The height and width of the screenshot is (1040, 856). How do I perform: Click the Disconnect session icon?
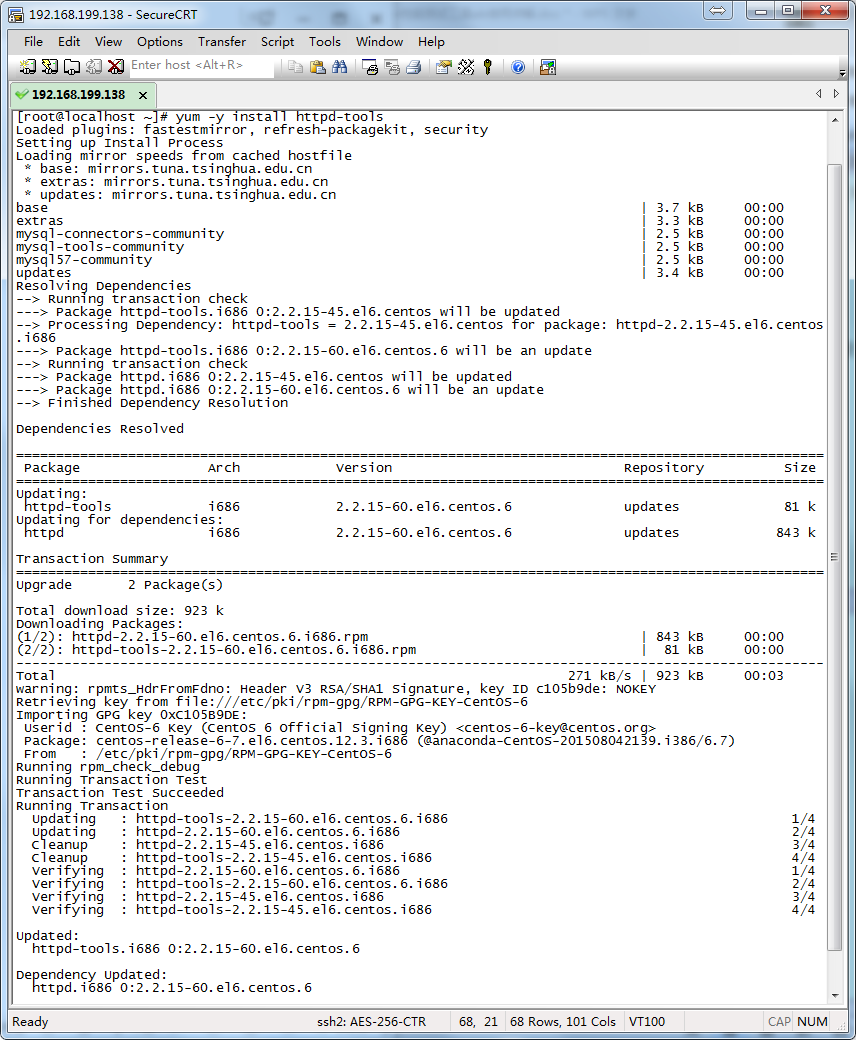click(115, 67)
